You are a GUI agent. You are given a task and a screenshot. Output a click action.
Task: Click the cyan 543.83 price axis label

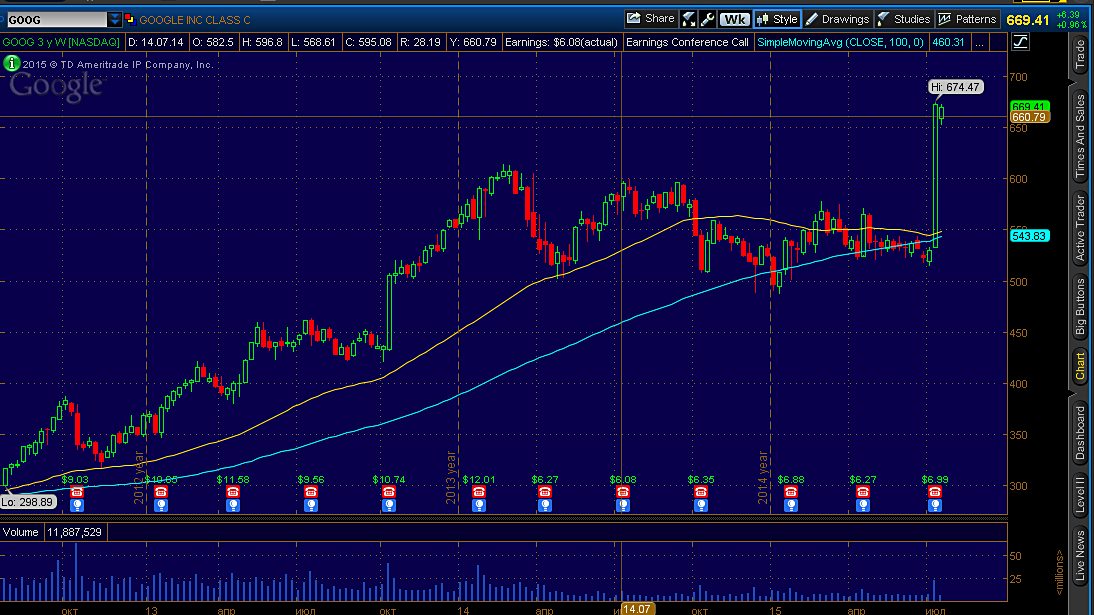pos(1029,236)
